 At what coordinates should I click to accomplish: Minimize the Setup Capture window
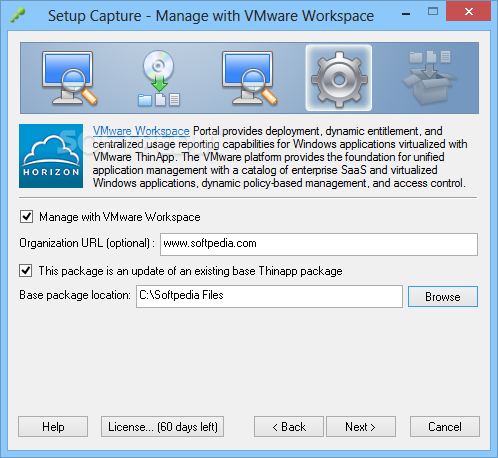(x=406, y=13)
